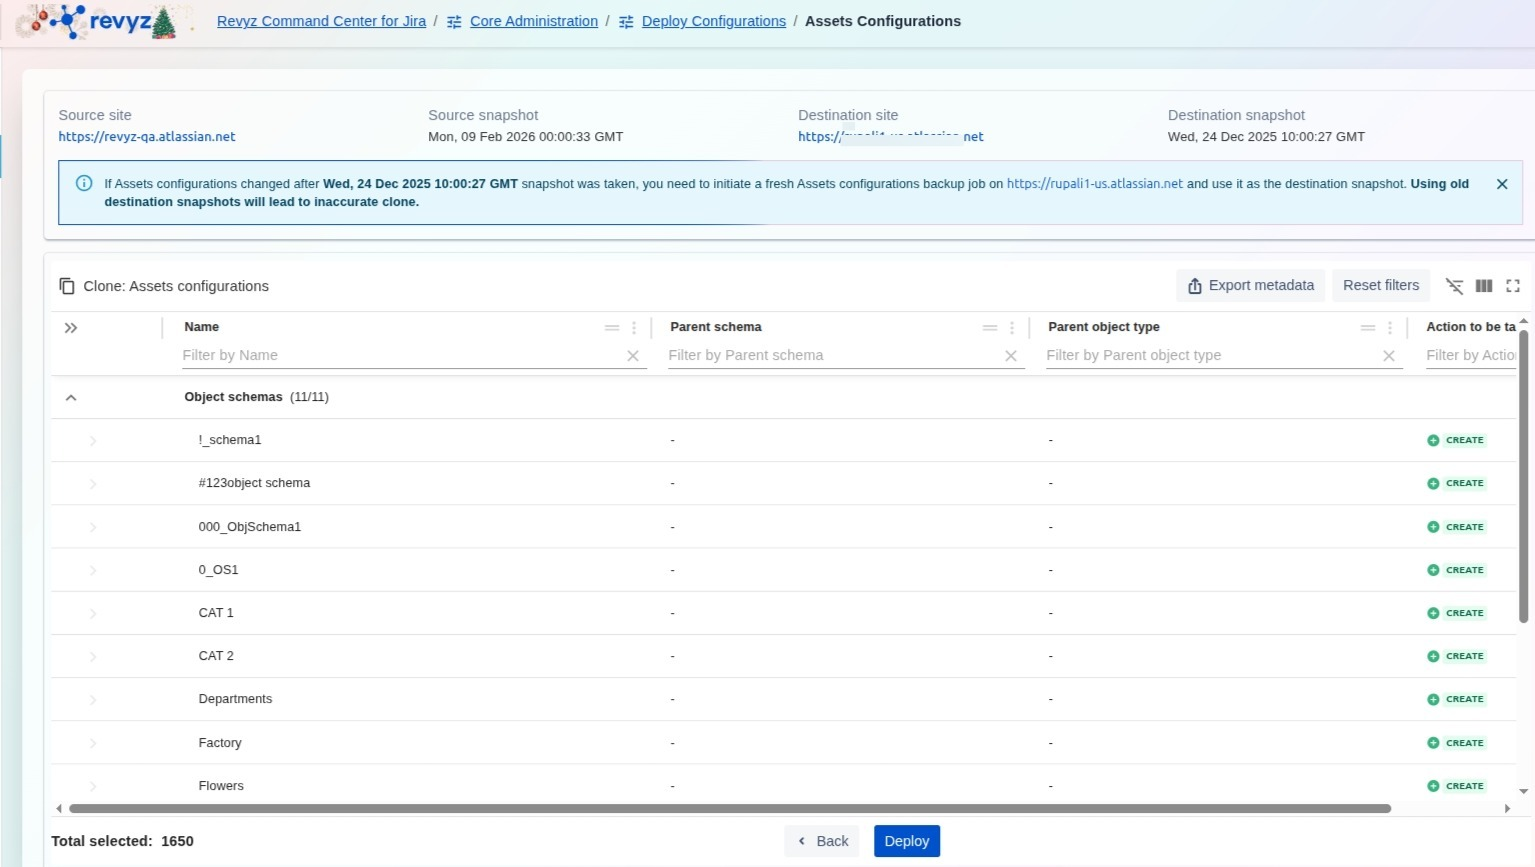Expand the CAT 1 row
The image size is (1535, 867).
tap(93, 614)
